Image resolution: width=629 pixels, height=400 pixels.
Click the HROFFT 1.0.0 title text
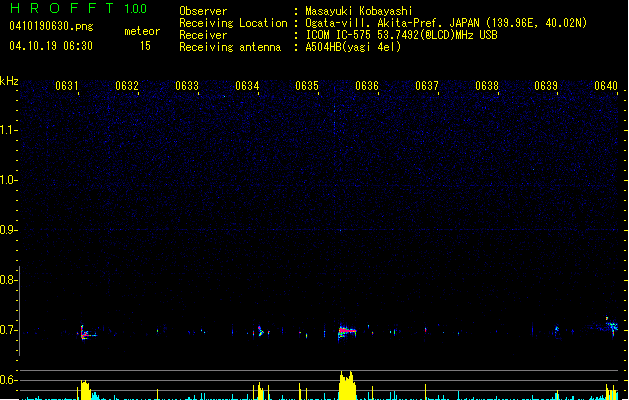pyautogui.click(x=79, y=8)
